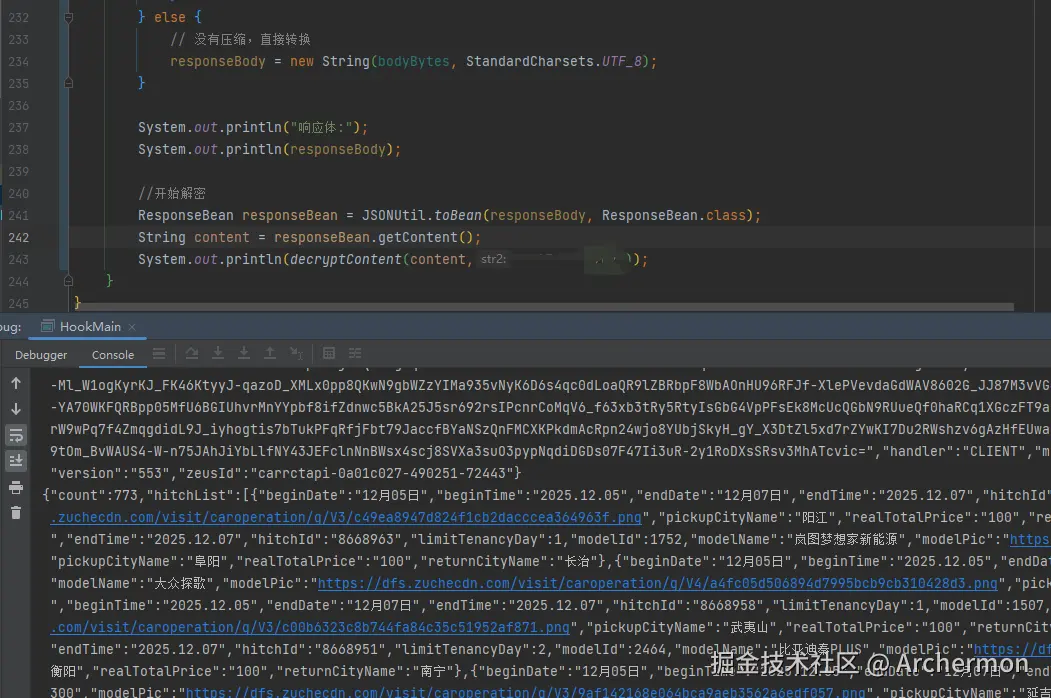Click the UTF_8 constant on line 234
The height and width of the screenshot is (698, 1051).
click(x=621, y=62)
